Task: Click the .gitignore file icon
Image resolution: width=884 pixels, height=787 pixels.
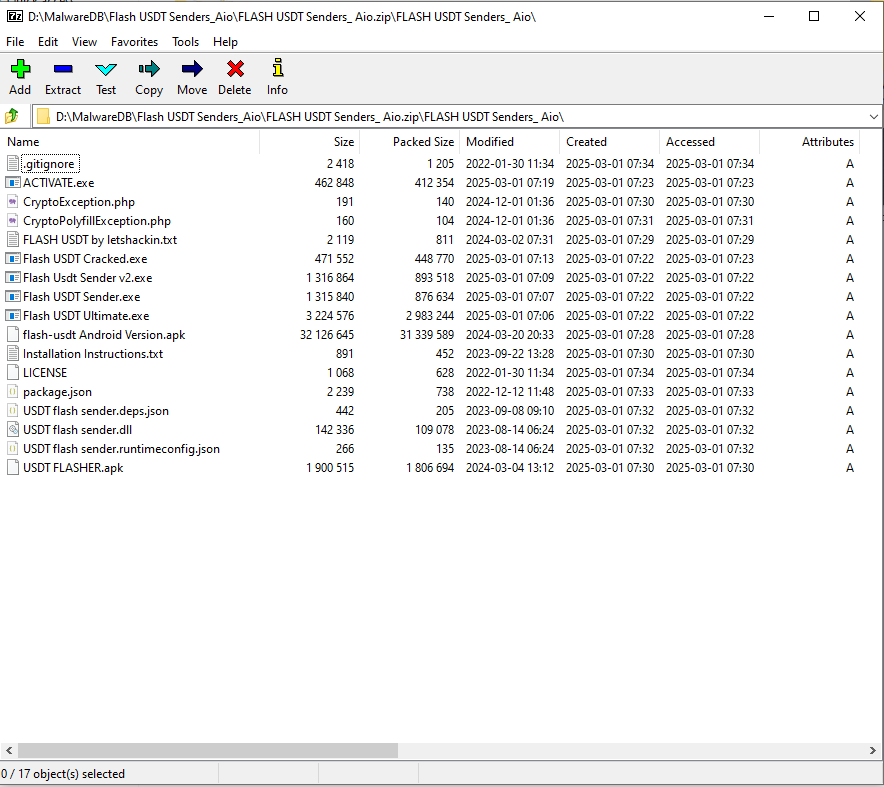Action: 12,163
